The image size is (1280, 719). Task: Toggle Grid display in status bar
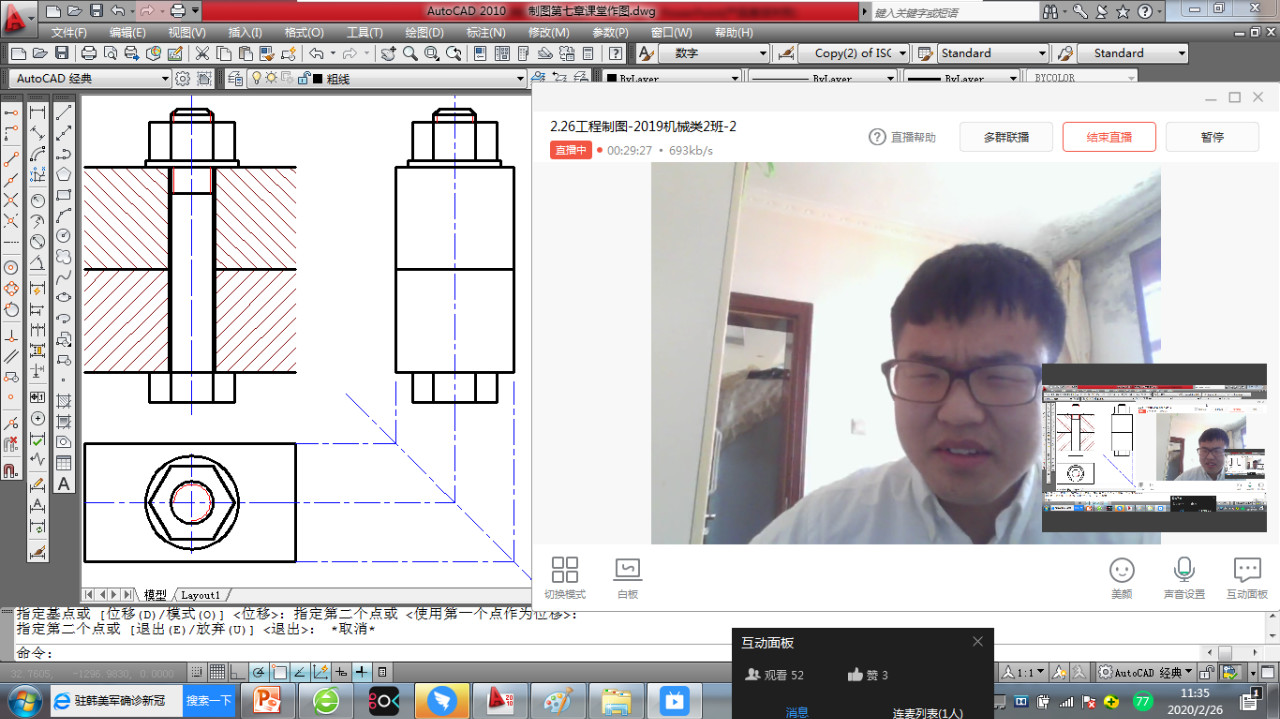pos(216,672)
